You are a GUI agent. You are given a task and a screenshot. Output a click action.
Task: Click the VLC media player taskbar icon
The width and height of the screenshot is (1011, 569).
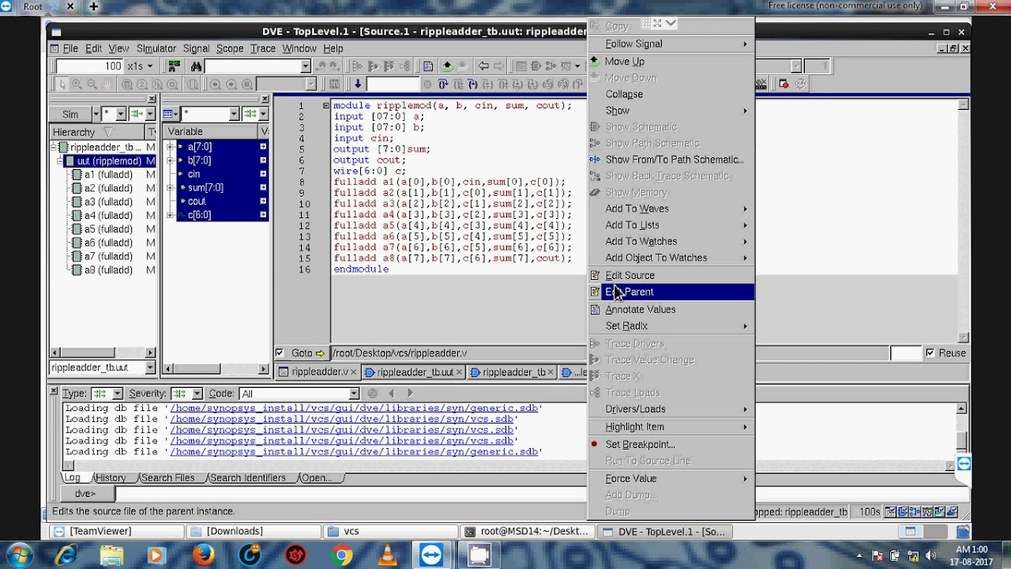[x=387, y=554]
